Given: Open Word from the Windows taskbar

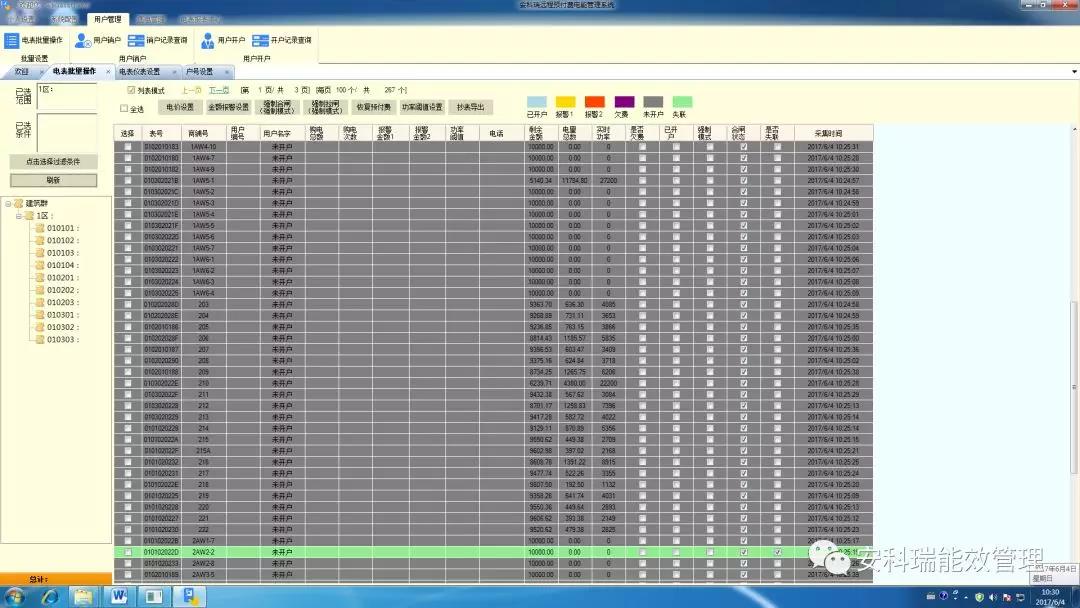Looking at the screenshot, I should pyautogui.click(x=118, y=596).
